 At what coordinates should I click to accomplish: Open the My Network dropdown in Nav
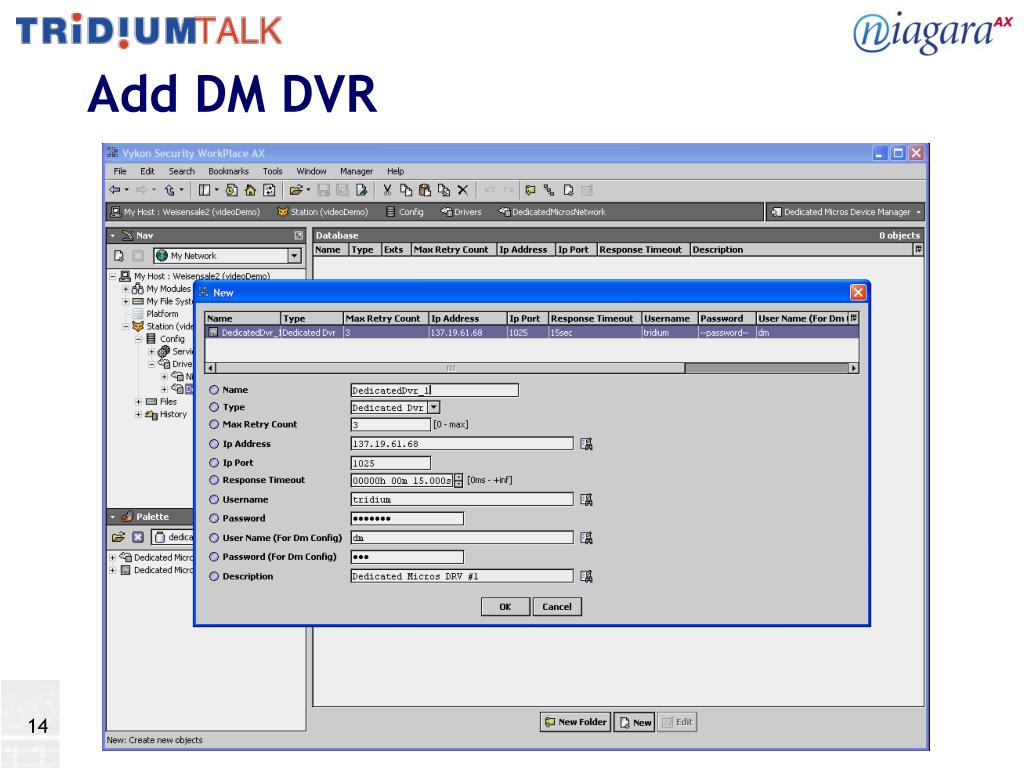click(x=295, y=256)
